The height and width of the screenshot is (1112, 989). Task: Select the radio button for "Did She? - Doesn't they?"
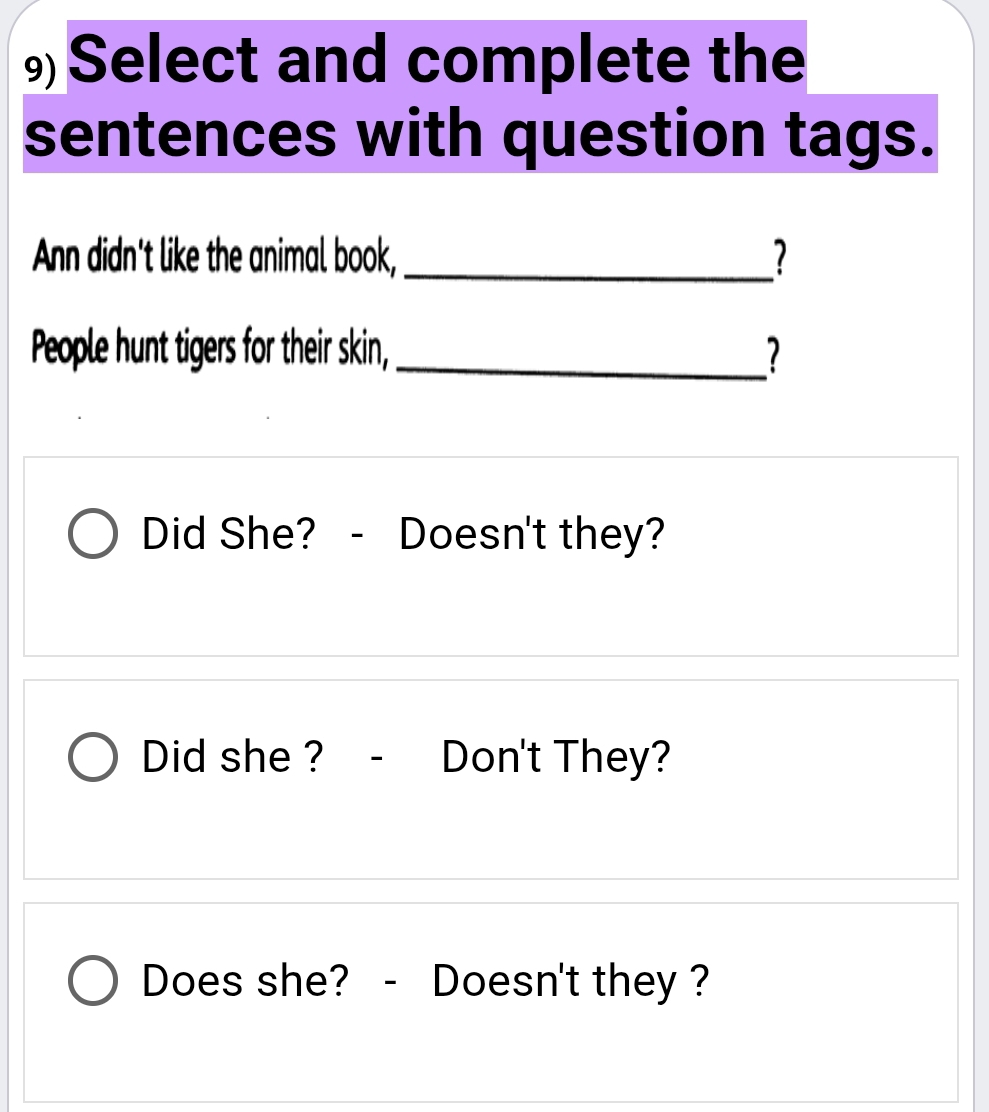(x=91, y=535)
